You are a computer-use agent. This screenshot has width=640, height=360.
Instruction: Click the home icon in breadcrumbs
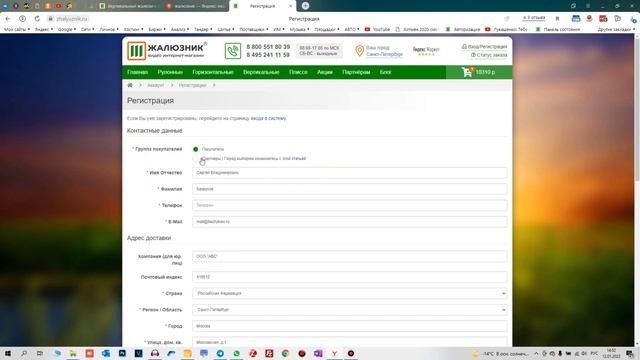130,85
